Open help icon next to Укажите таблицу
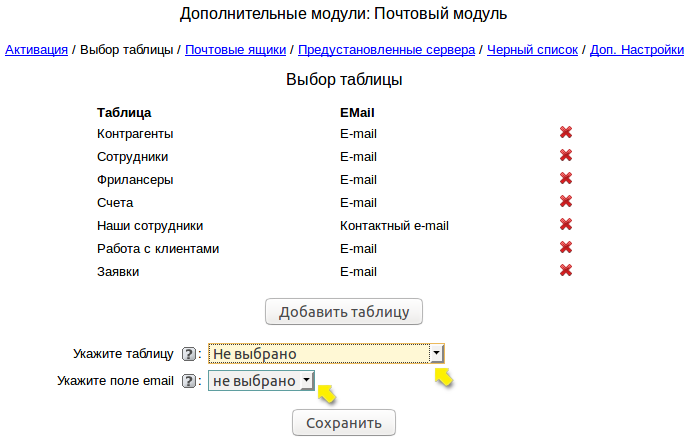The width and height of the screenshot is (691, 439). pyautogui.click(x=189, y=354)
